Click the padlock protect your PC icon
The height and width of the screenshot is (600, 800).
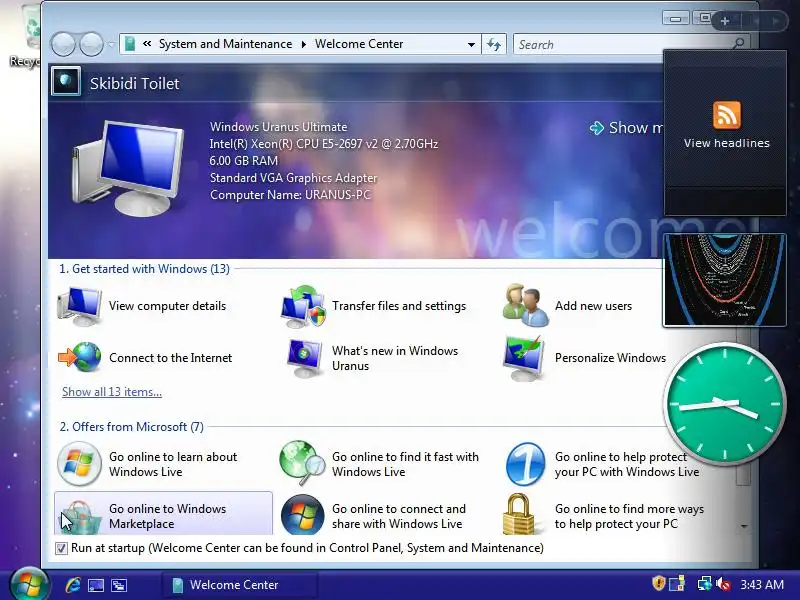pyautogui.click(x=518, y=514)
